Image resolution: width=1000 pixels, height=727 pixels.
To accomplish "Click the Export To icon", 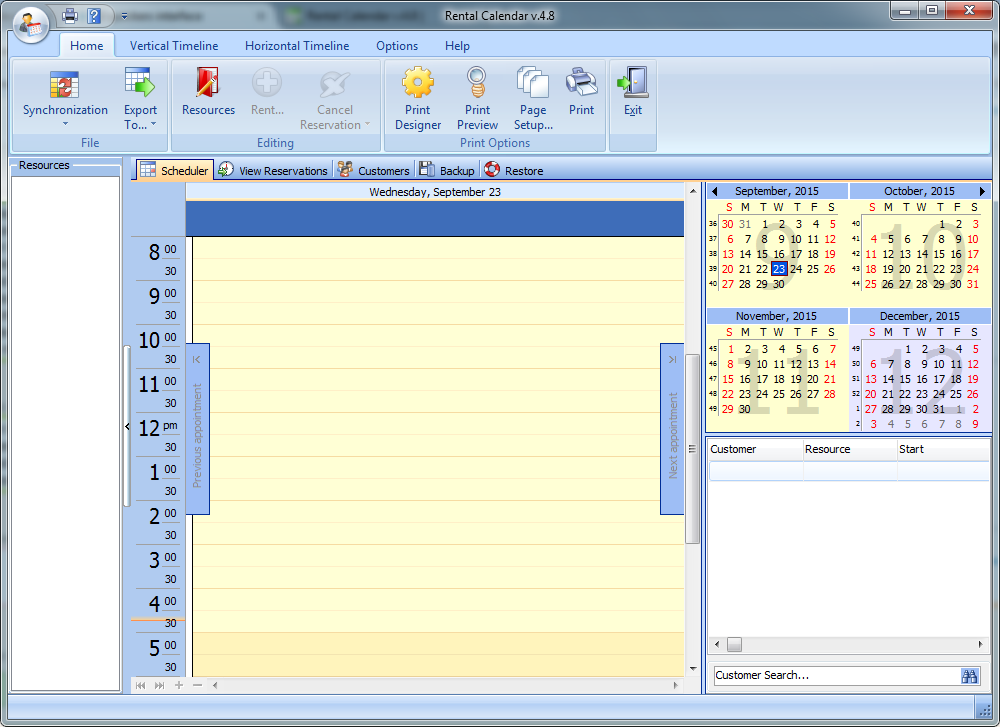I will point(140,84).
